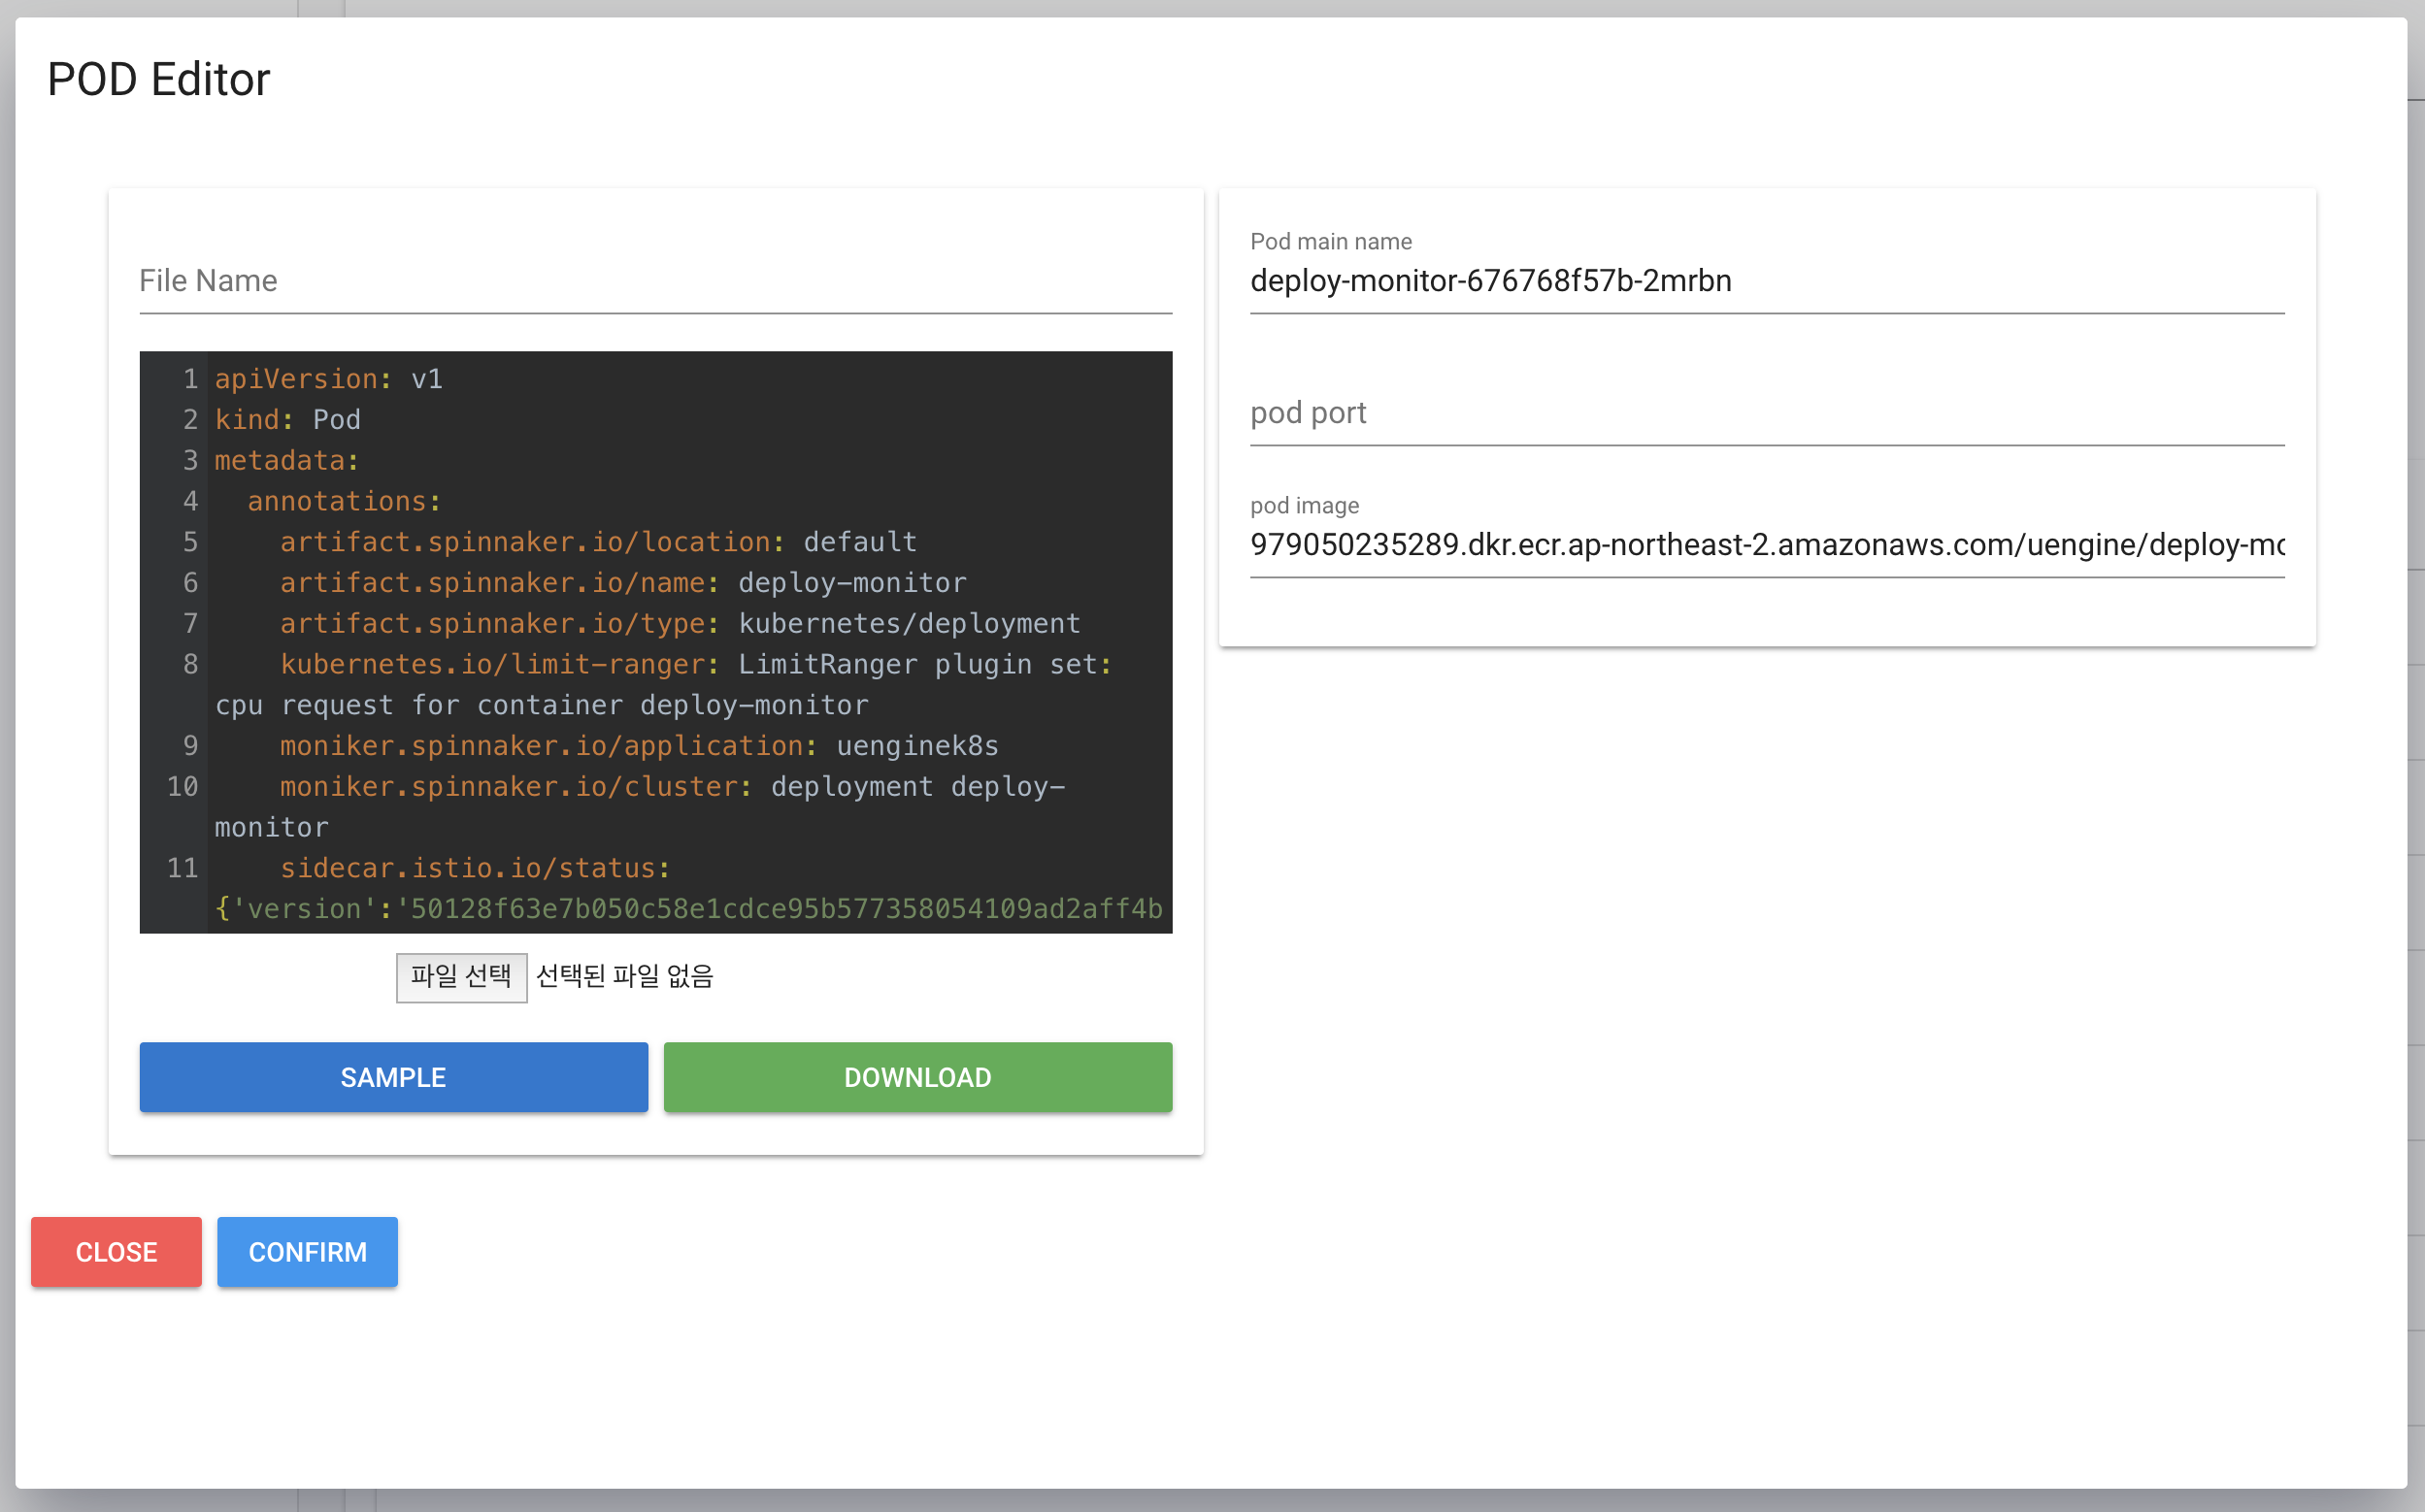This screenshot has height=1512, width=2425.
Task: Click the 파일 선택 file chooser button
Action: point(461,976)
